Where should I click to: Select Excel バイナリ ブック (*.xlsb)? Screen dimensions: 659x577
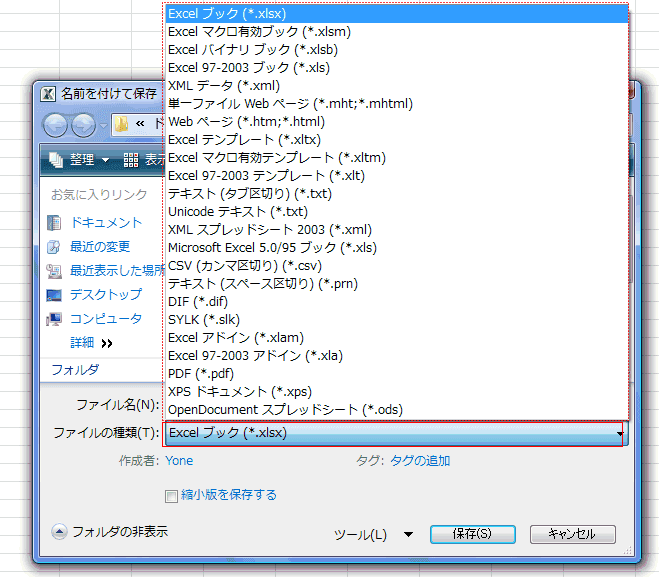point(395,50)
